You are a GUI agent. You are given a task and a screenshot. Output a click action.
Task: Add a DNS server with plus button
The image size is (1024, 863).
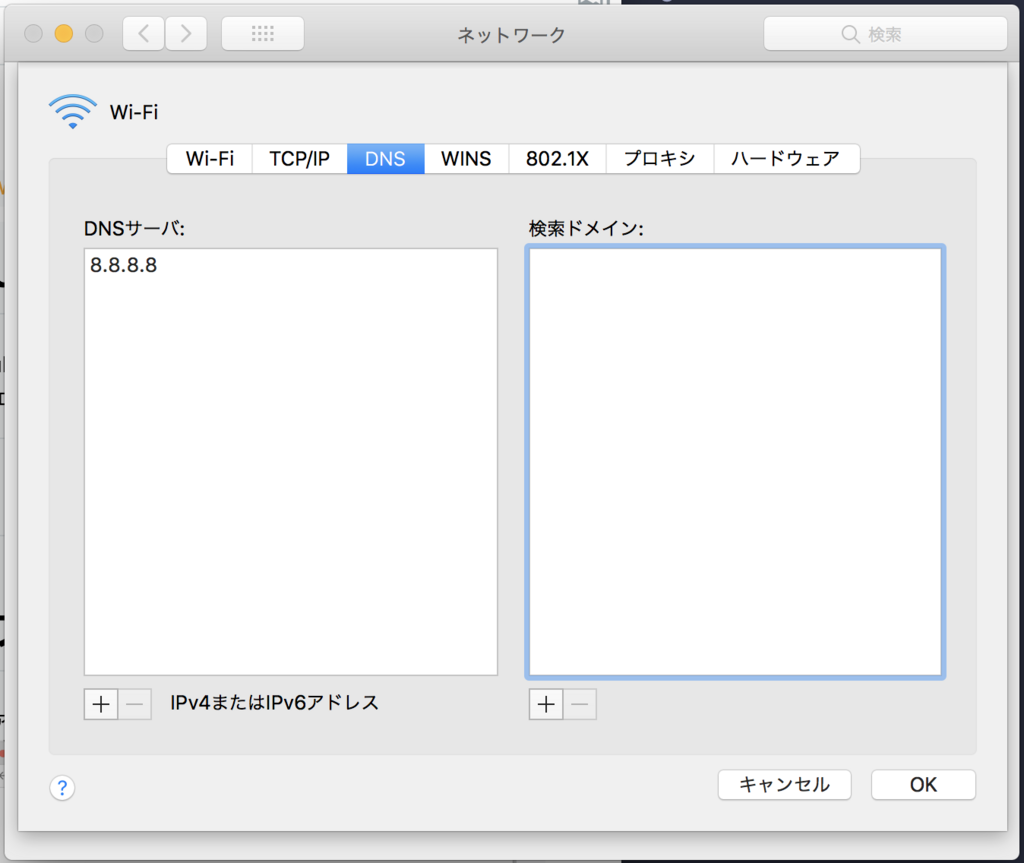pos(101,704)
